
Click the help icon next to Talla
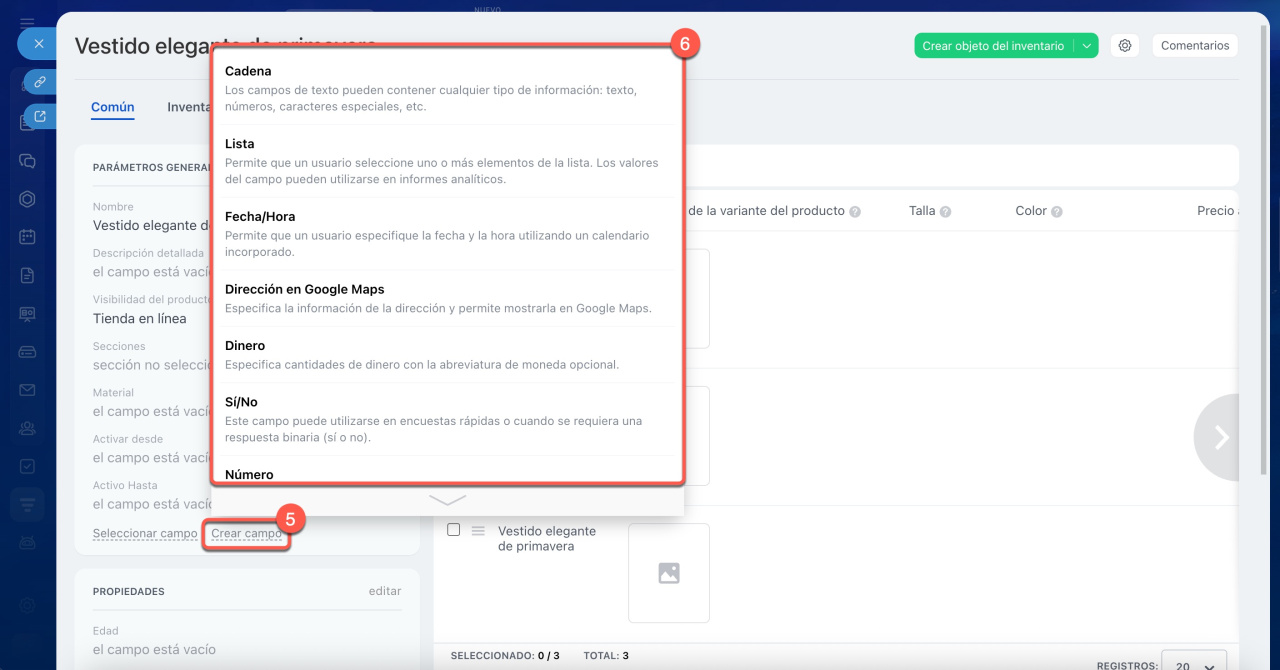(945, 212)
